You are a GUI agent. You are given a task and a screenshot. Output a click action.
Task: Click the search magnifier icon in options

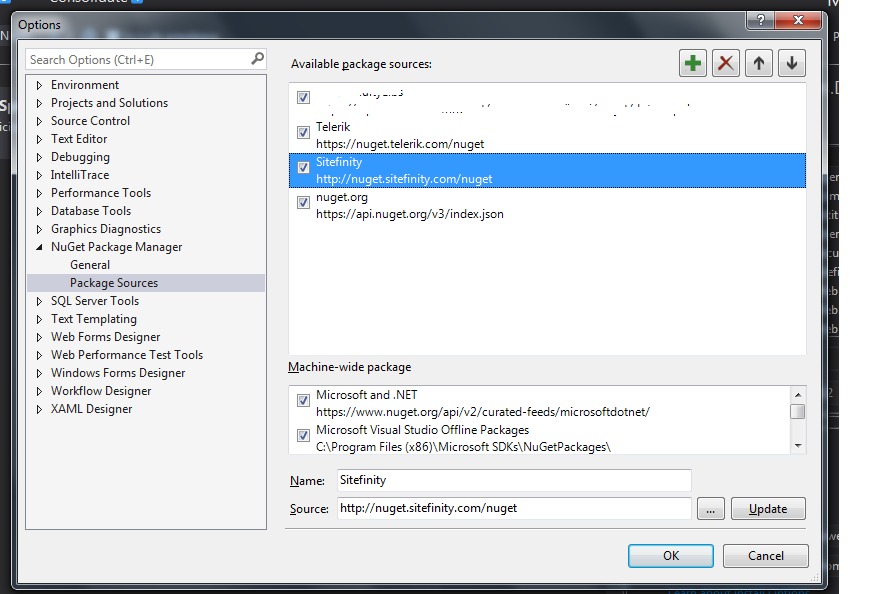[257, 60]
